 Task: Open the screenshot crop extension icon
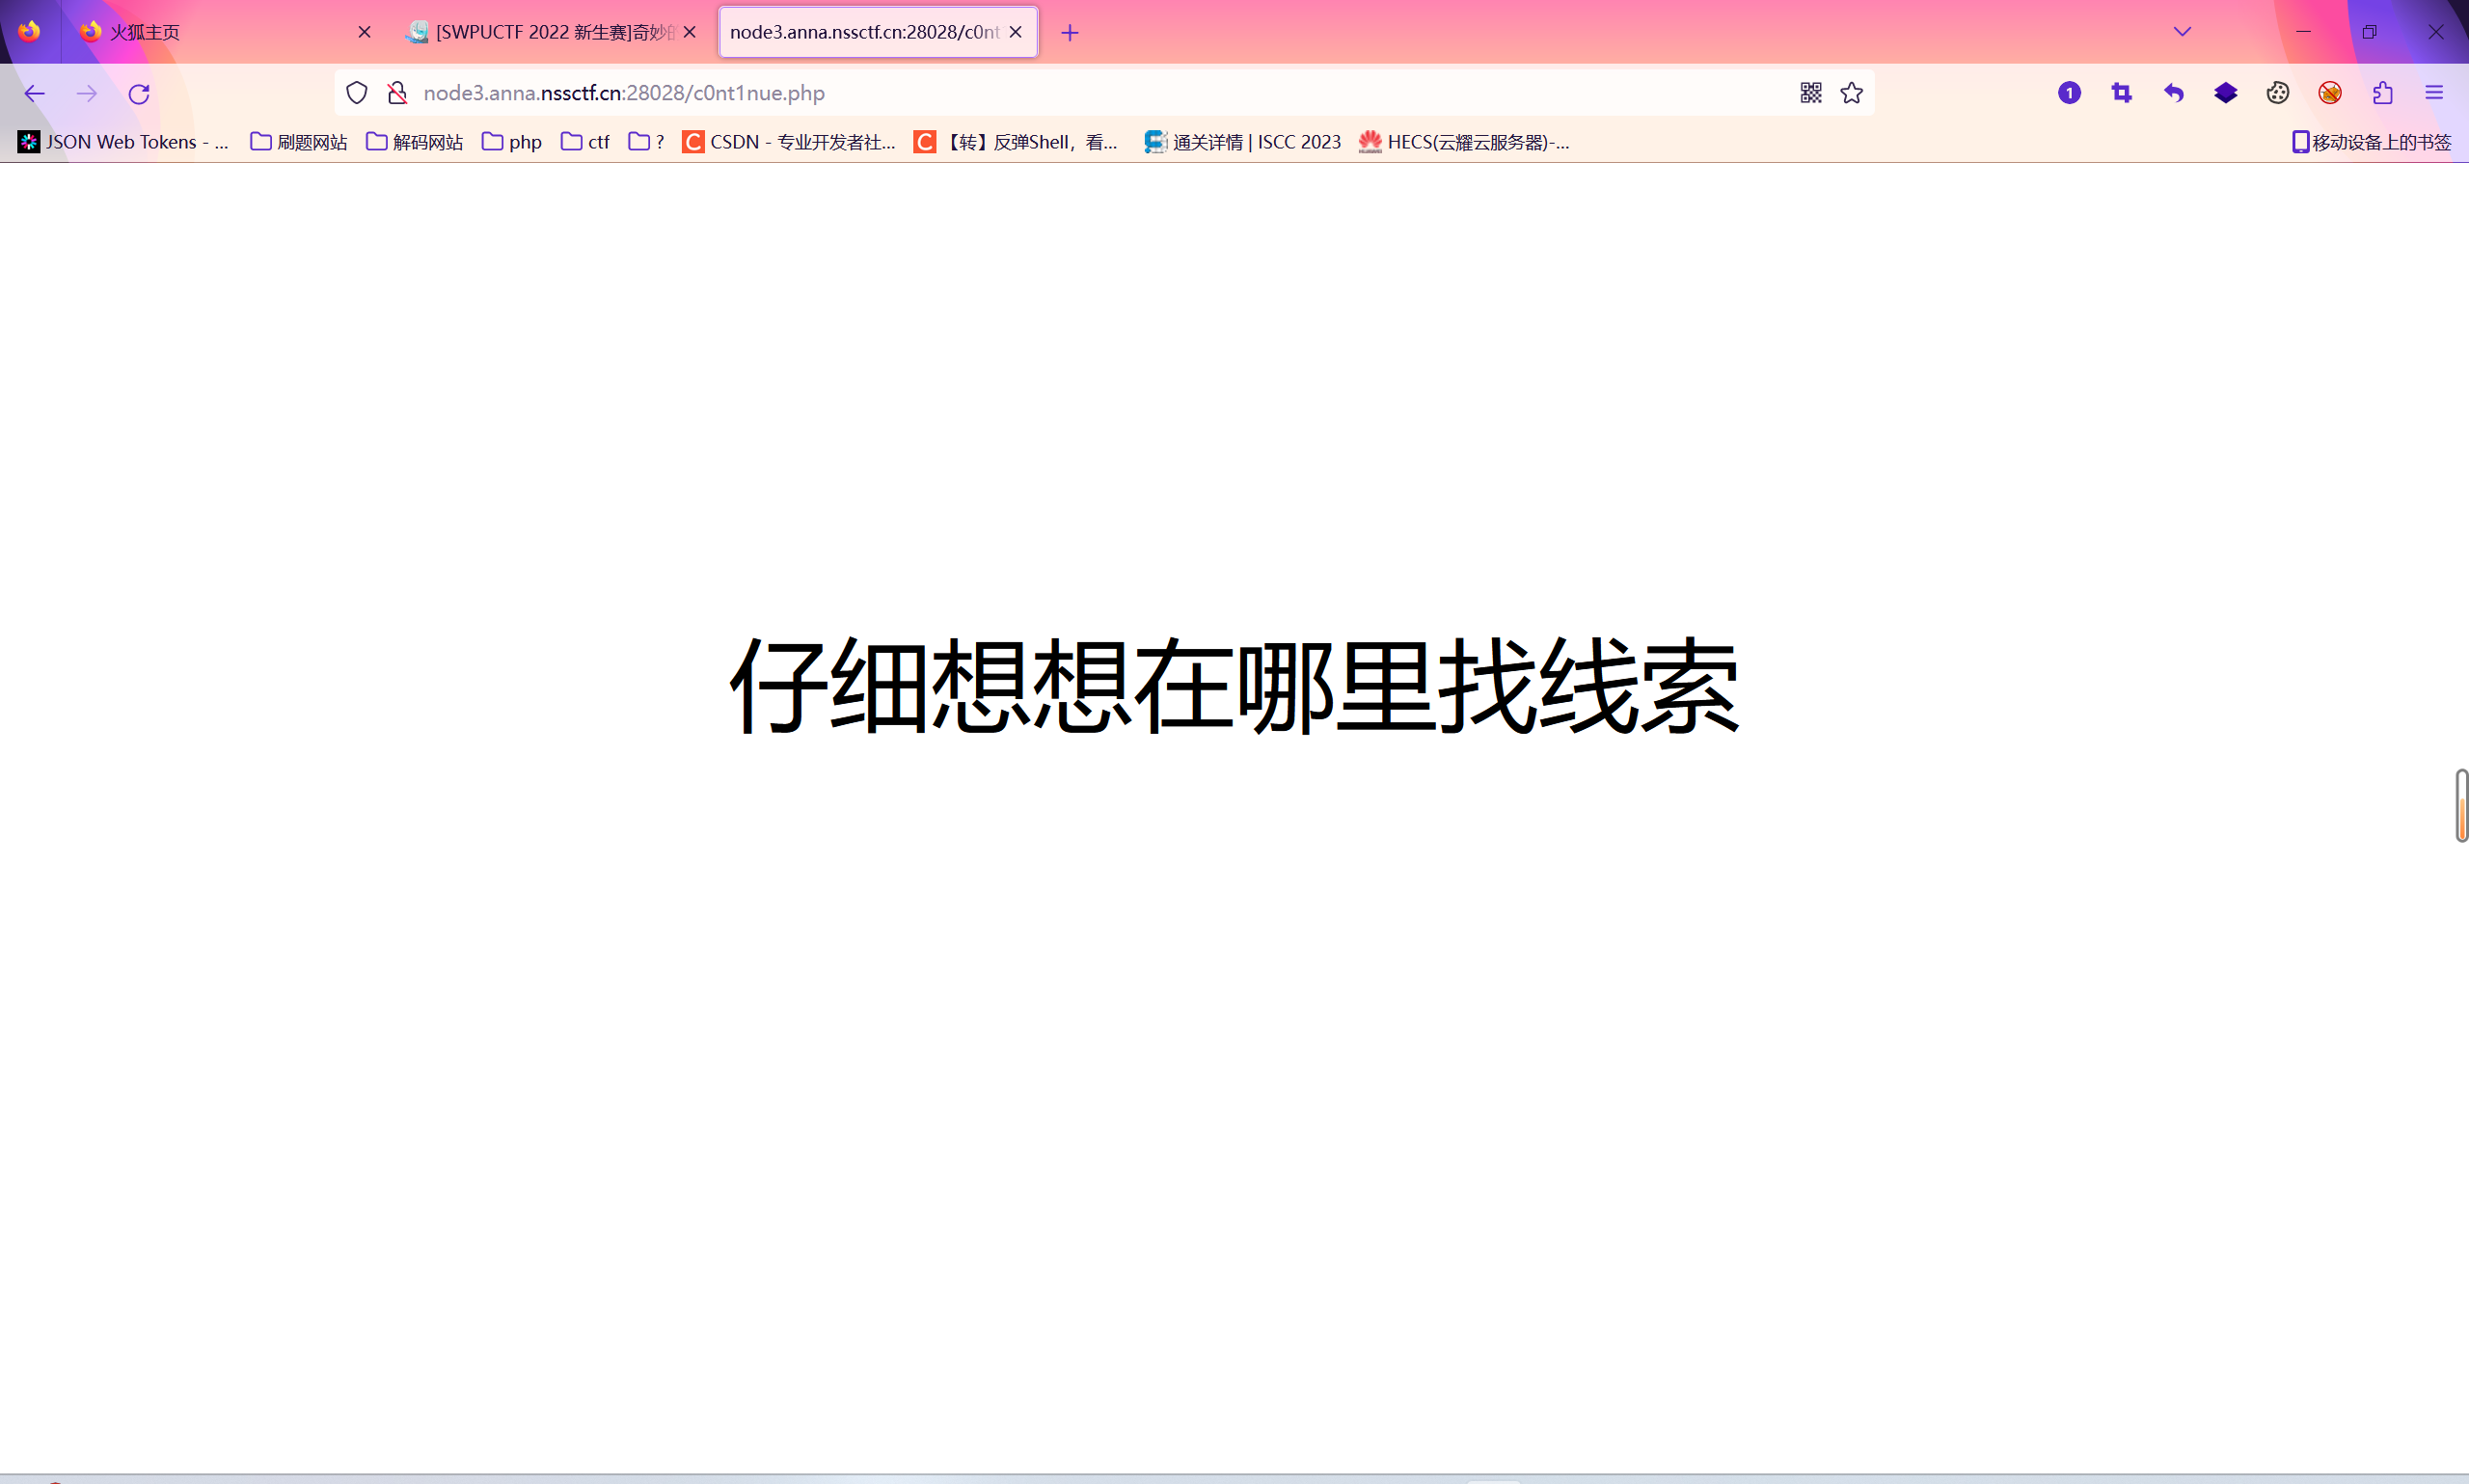pyautogui.click(x=2121, y=93)
